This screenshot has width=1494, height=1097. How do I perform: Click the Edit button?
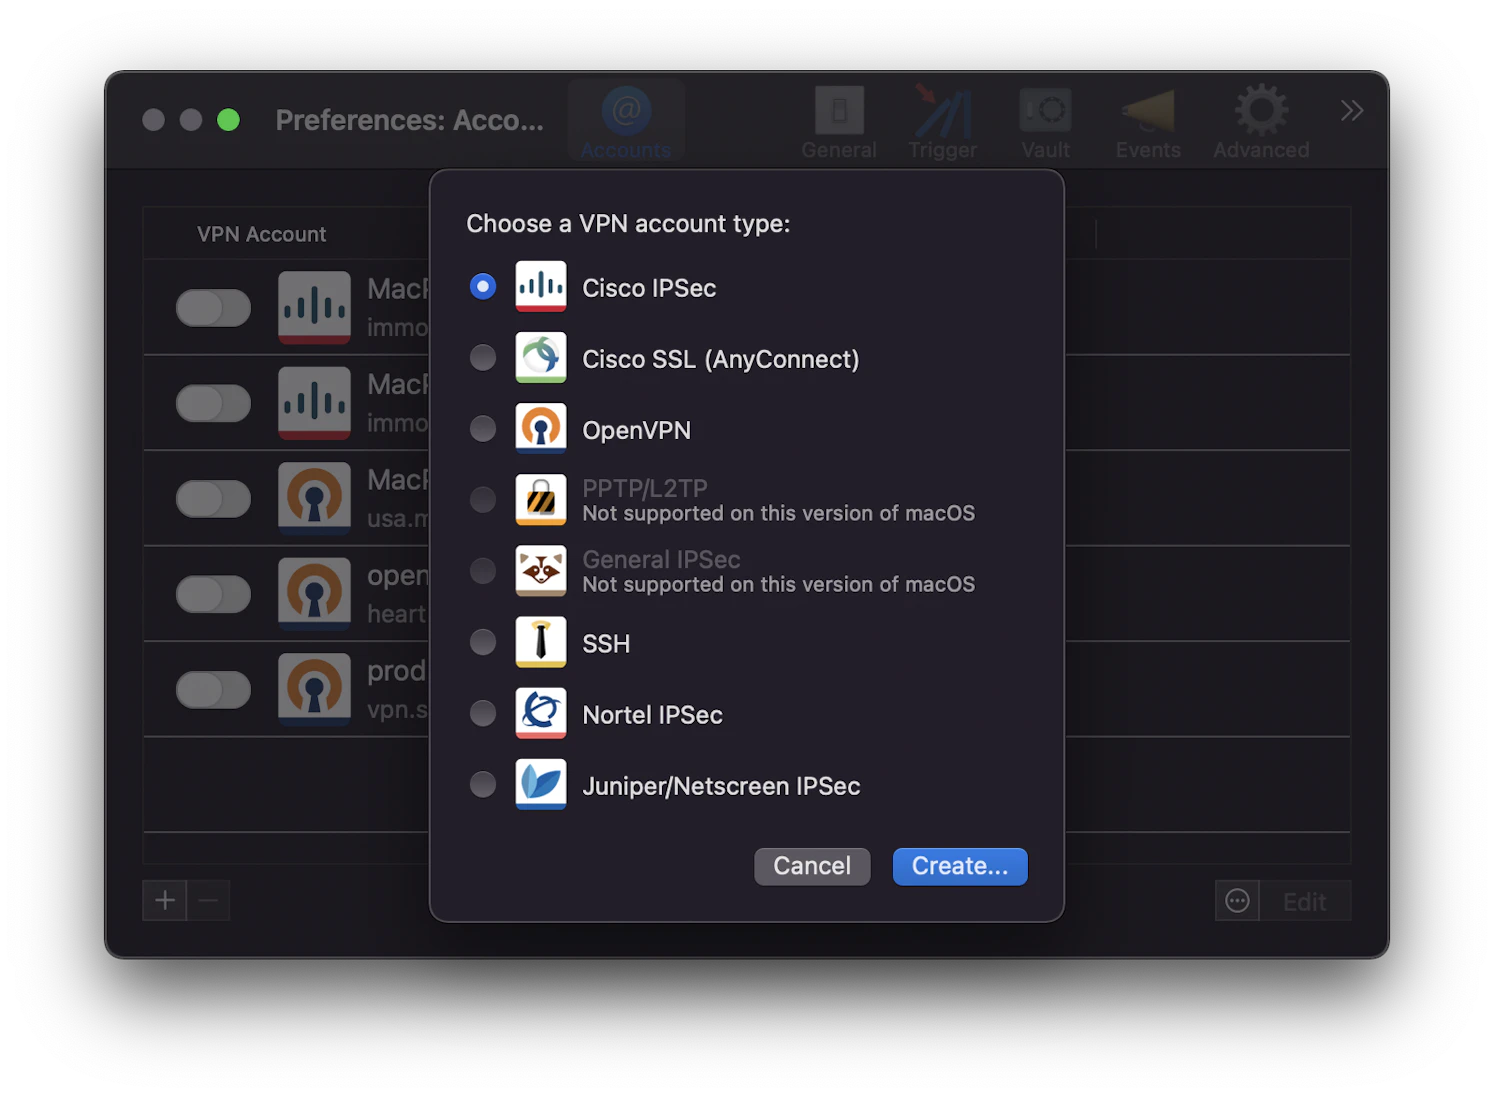tap(1305, 901)
